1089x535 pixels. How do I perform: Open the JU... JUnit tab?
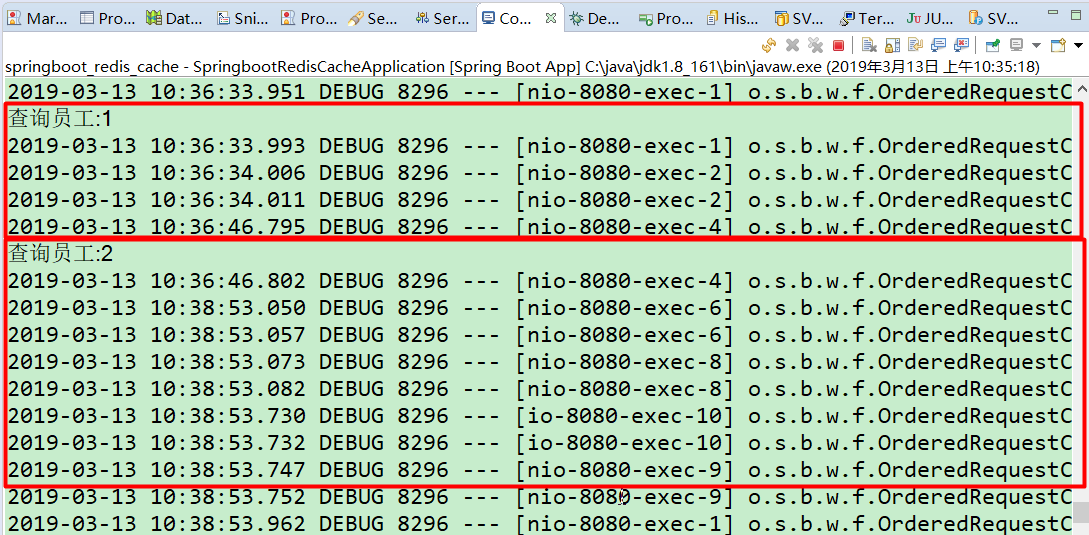click(931, 19)
